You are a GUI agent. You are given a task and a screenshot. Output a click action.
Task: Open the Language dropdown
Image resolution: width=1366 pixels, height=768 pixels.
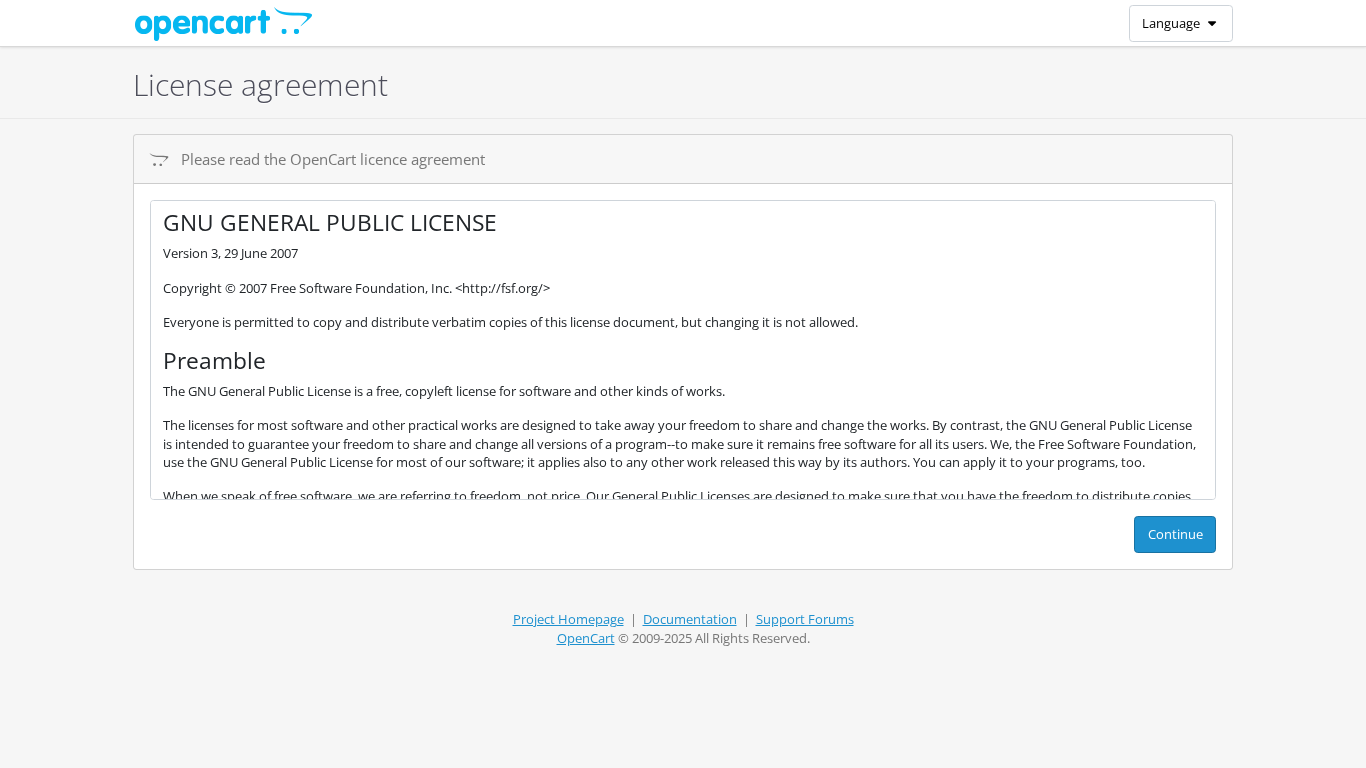[1180, 23]
